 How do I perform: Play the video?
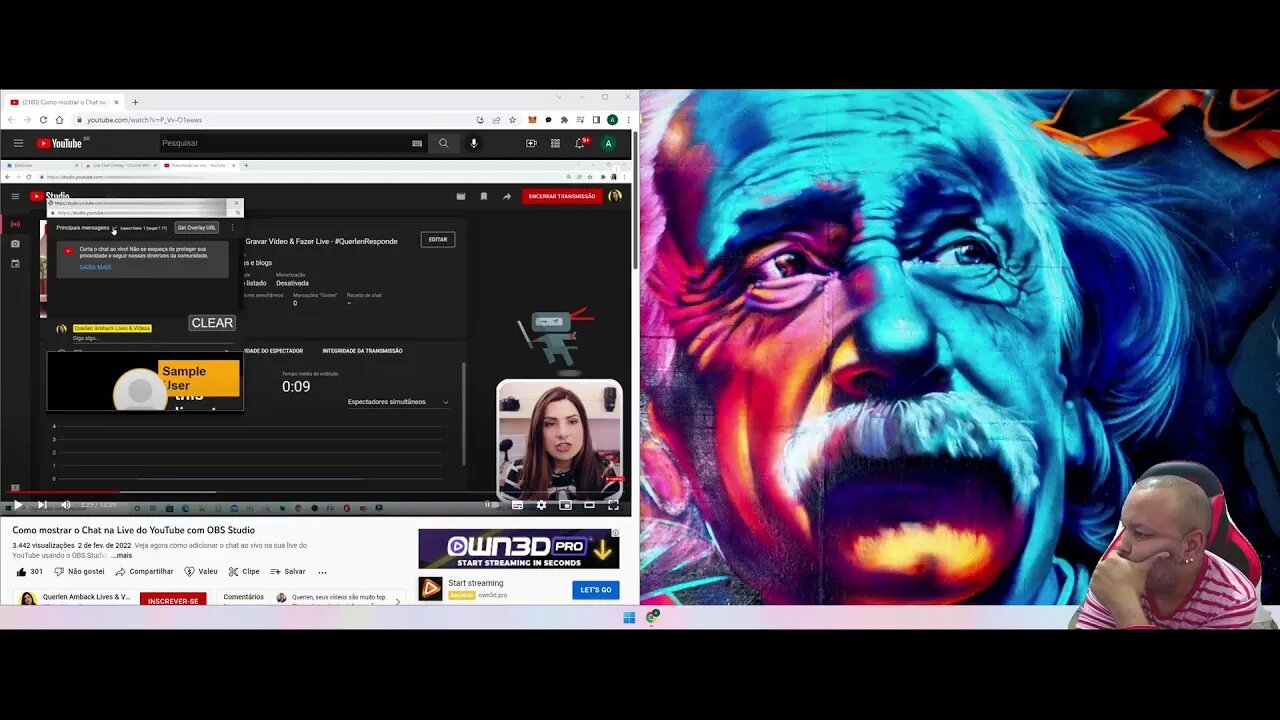coord(17,505)
